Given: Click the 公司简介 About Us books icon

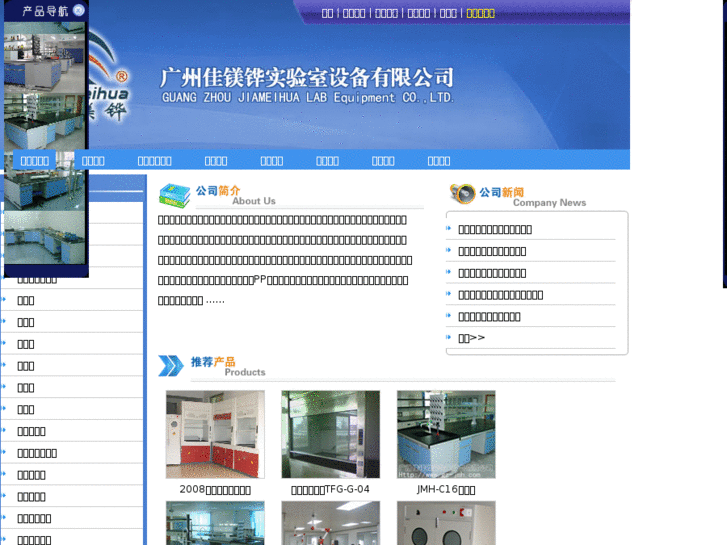Looking at the screenshot, I should (x=174, y=195).
